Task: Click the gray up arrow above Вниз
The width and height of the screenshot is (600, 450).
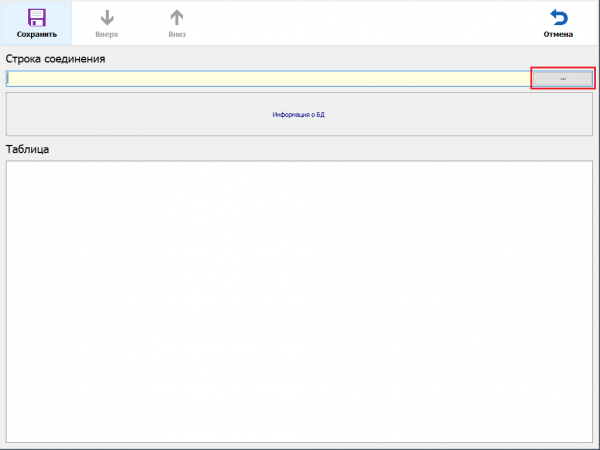Action: pos(177,18)
